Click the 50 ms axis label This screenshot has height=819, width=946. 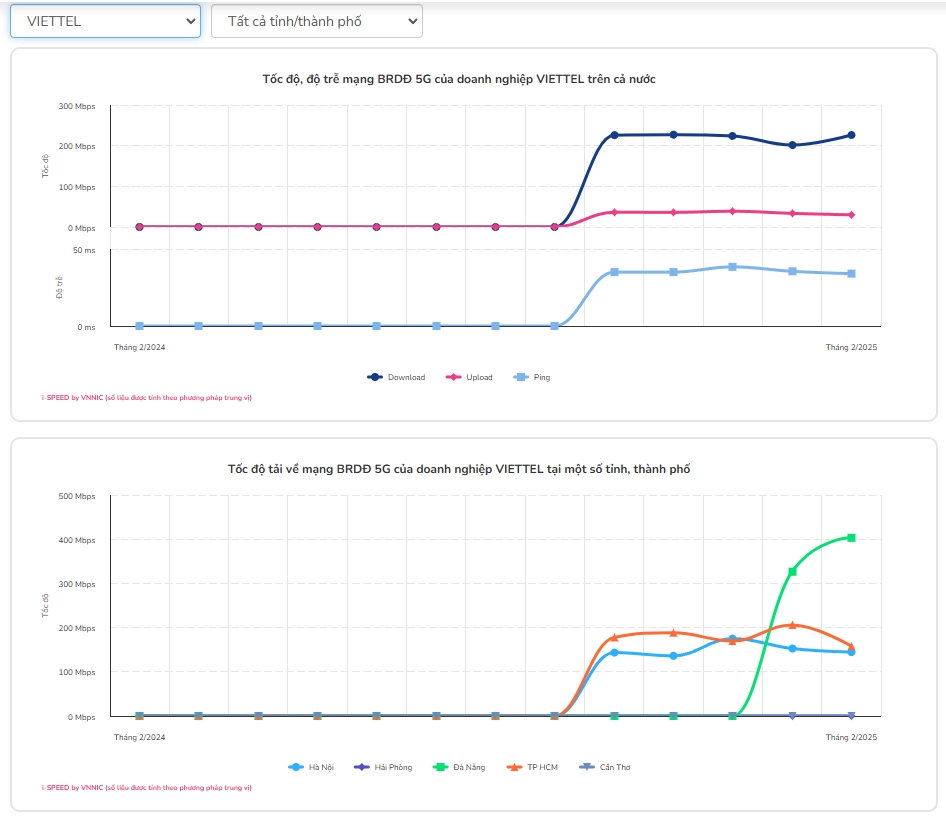pos(84,250)
